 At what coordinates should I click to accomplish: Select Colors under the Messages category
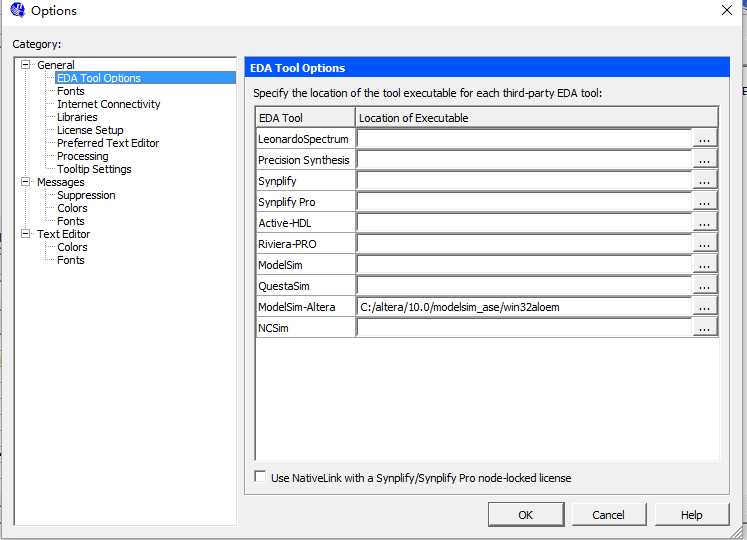pyautogui.click(x=72, y=208)
